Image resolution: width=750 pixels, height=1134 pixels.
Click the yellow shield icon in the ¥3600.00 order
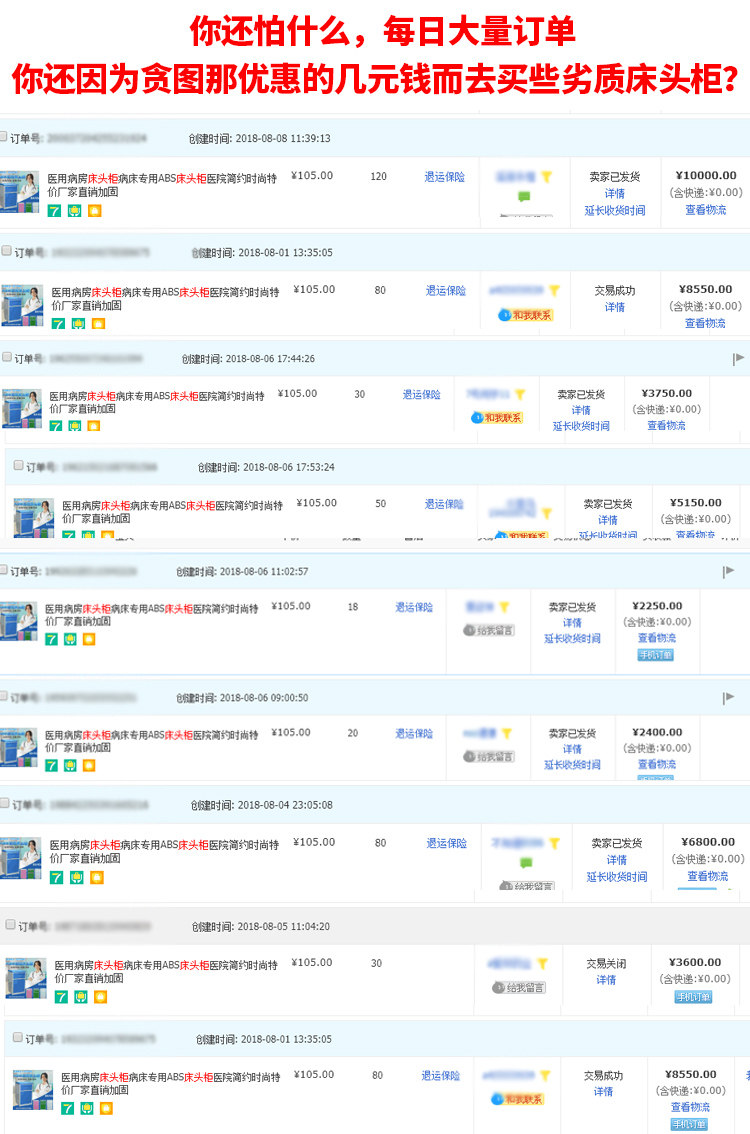[81, 997]
